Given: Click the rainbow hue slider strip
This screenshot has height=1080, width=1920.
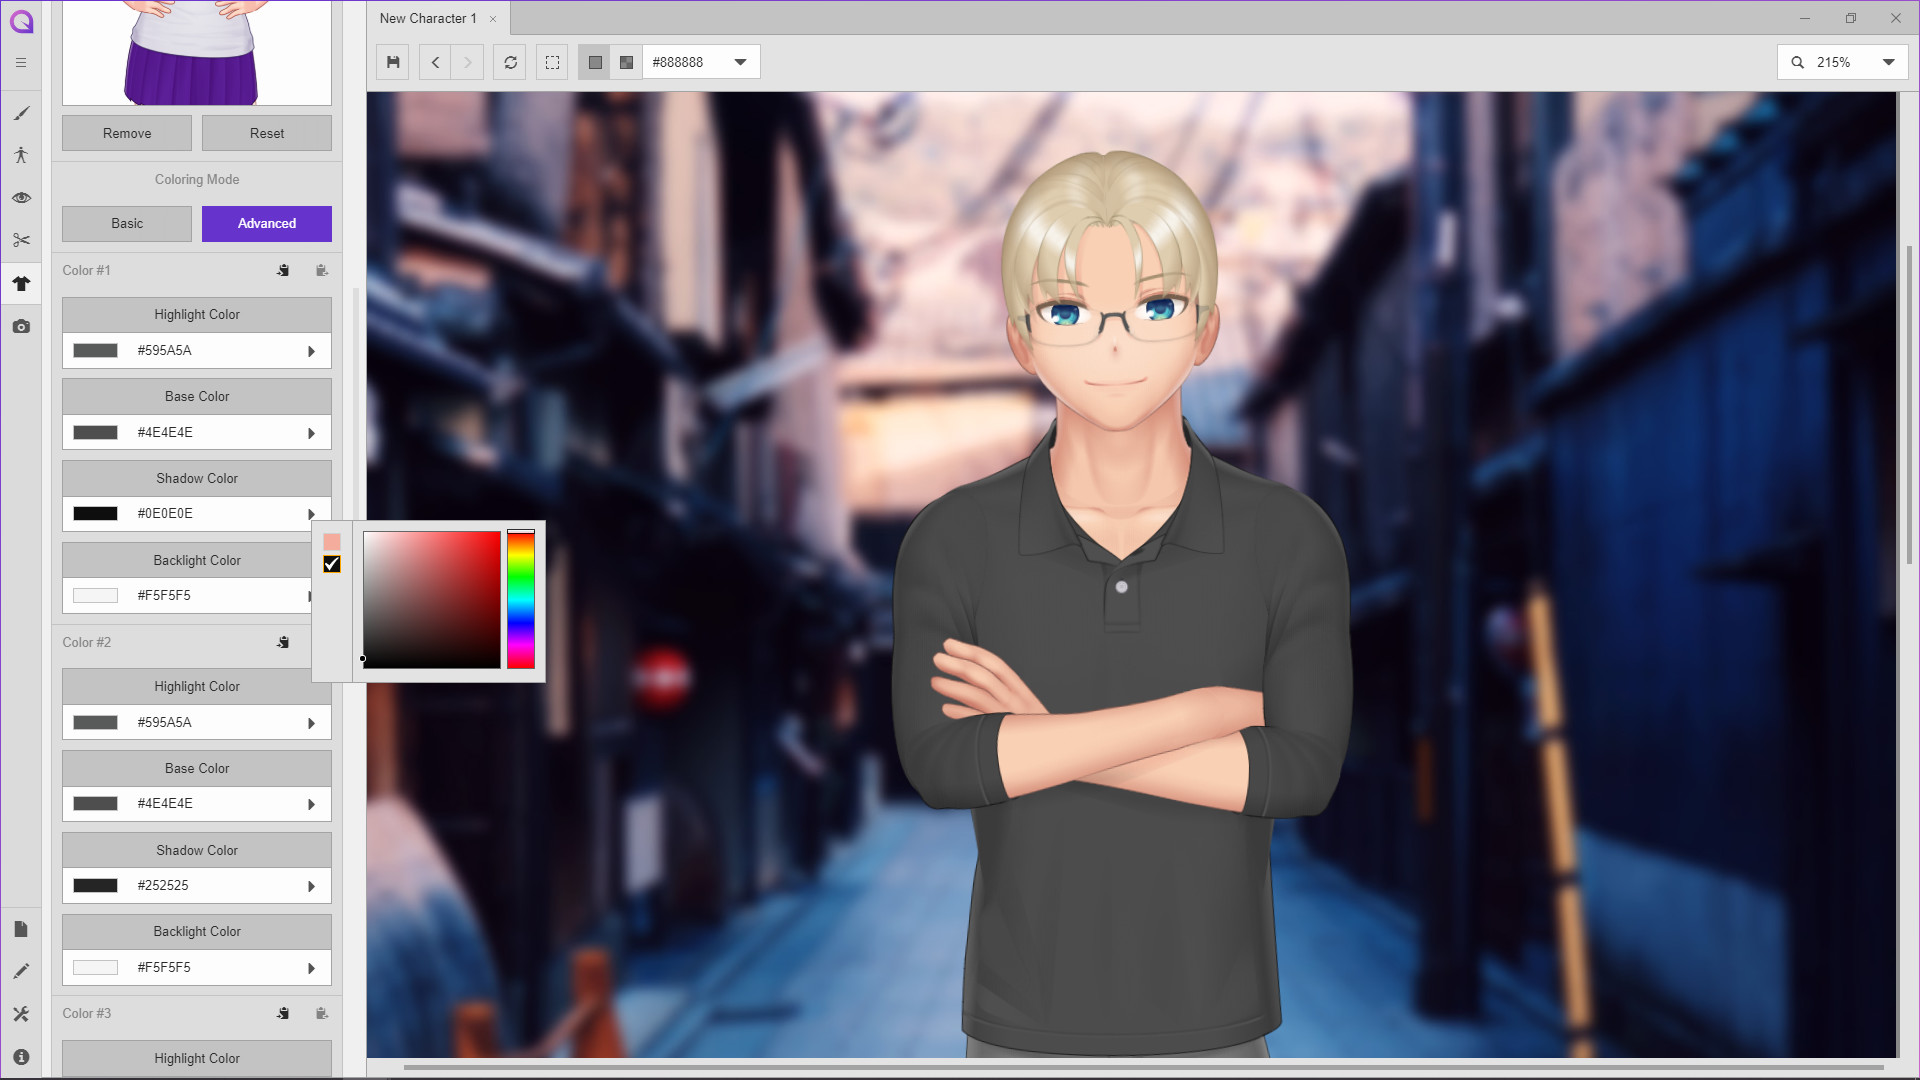Looking at the screenshot, I should tap(520, 600).
